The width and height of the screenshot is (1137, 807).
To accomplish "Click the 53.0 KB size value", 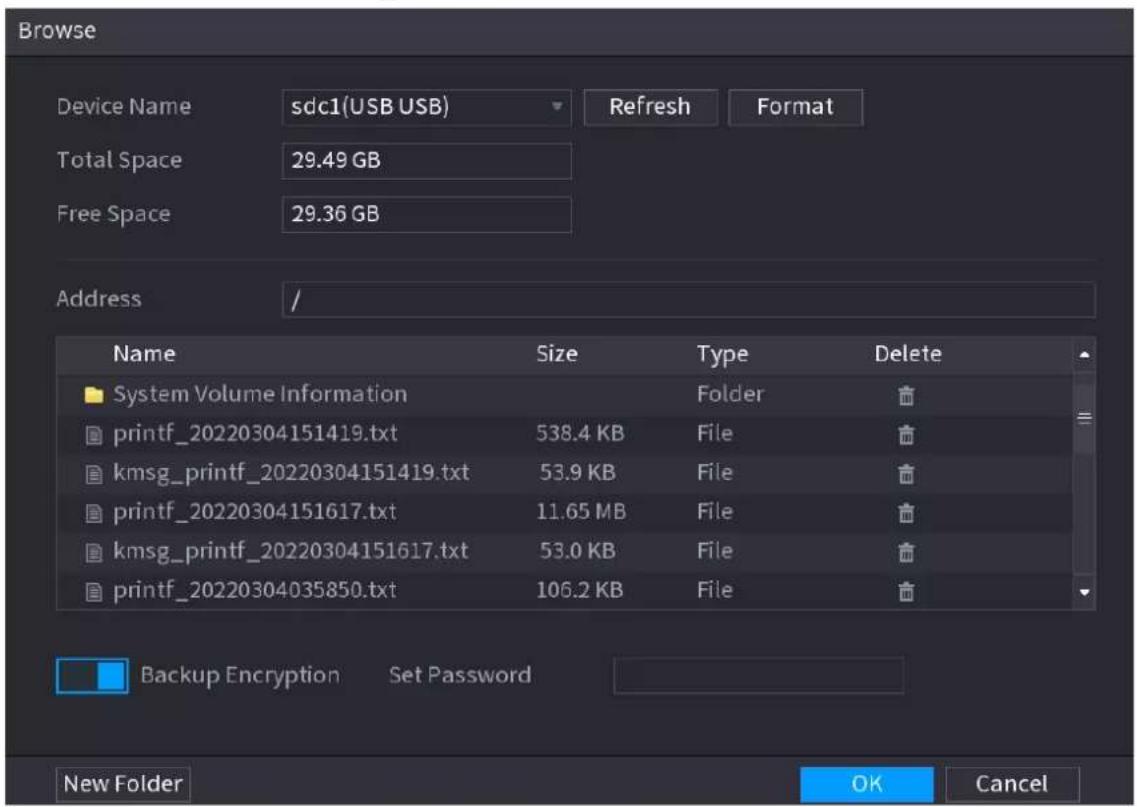I will click(x=578, y=551).
